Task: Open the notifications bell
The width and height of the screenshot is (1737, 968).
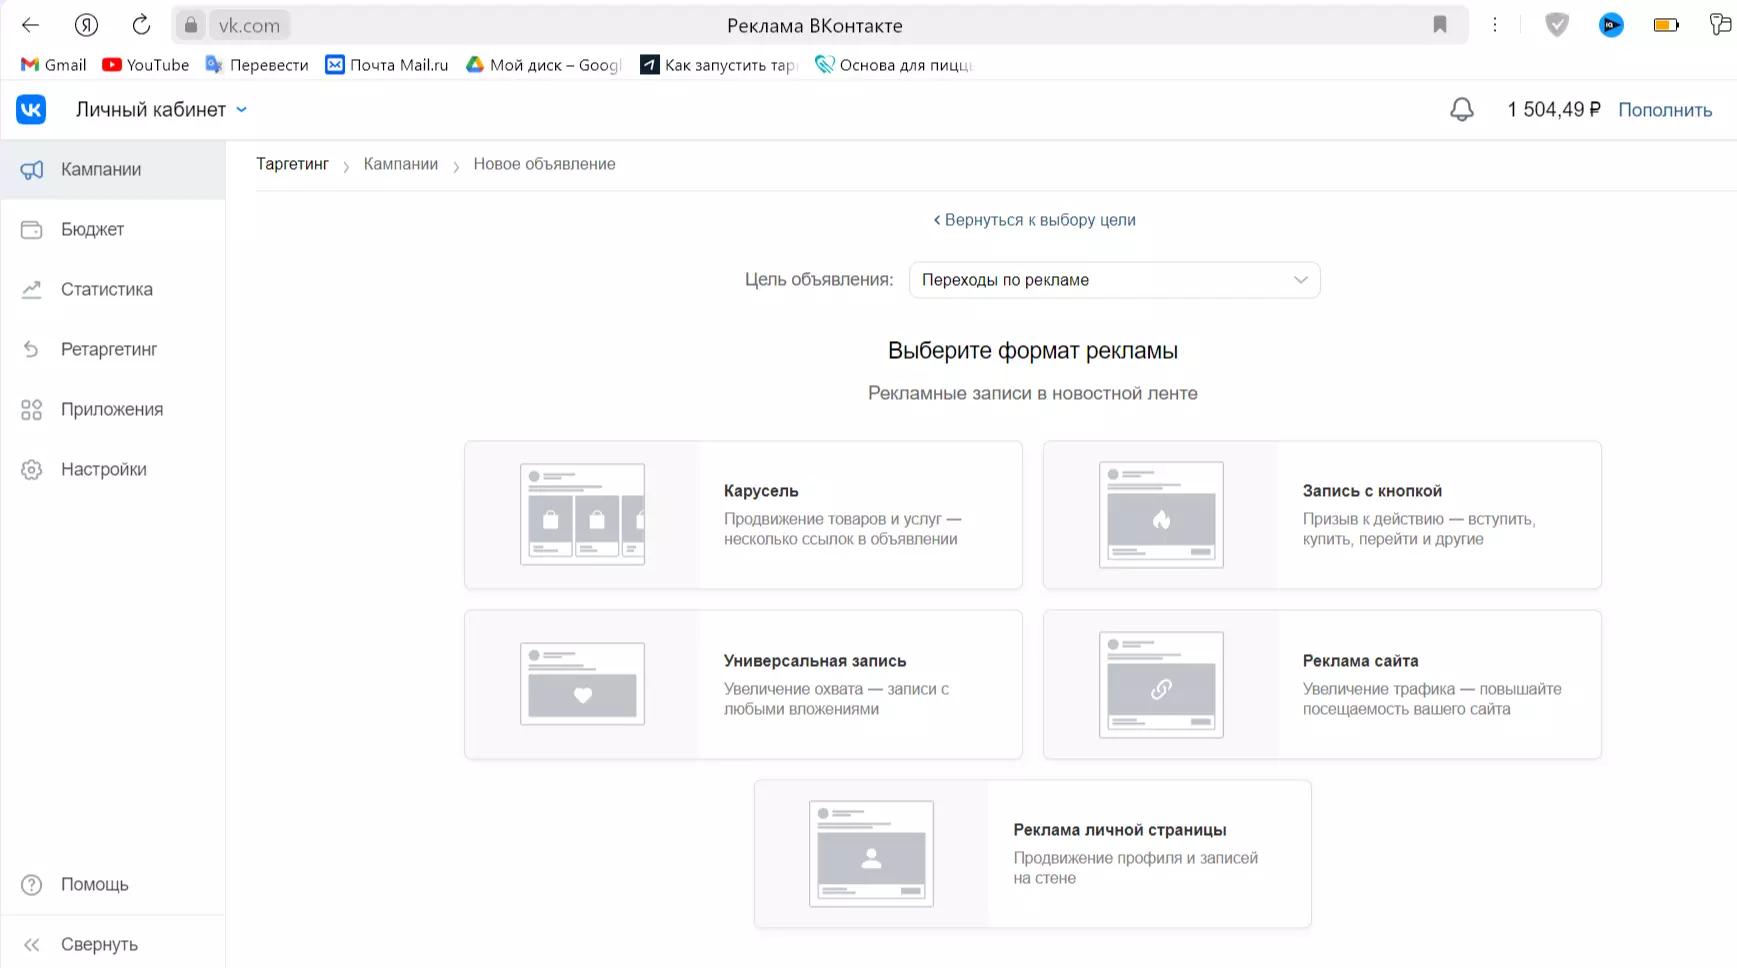Action: pyautogui.click(x=1461, y=110)
